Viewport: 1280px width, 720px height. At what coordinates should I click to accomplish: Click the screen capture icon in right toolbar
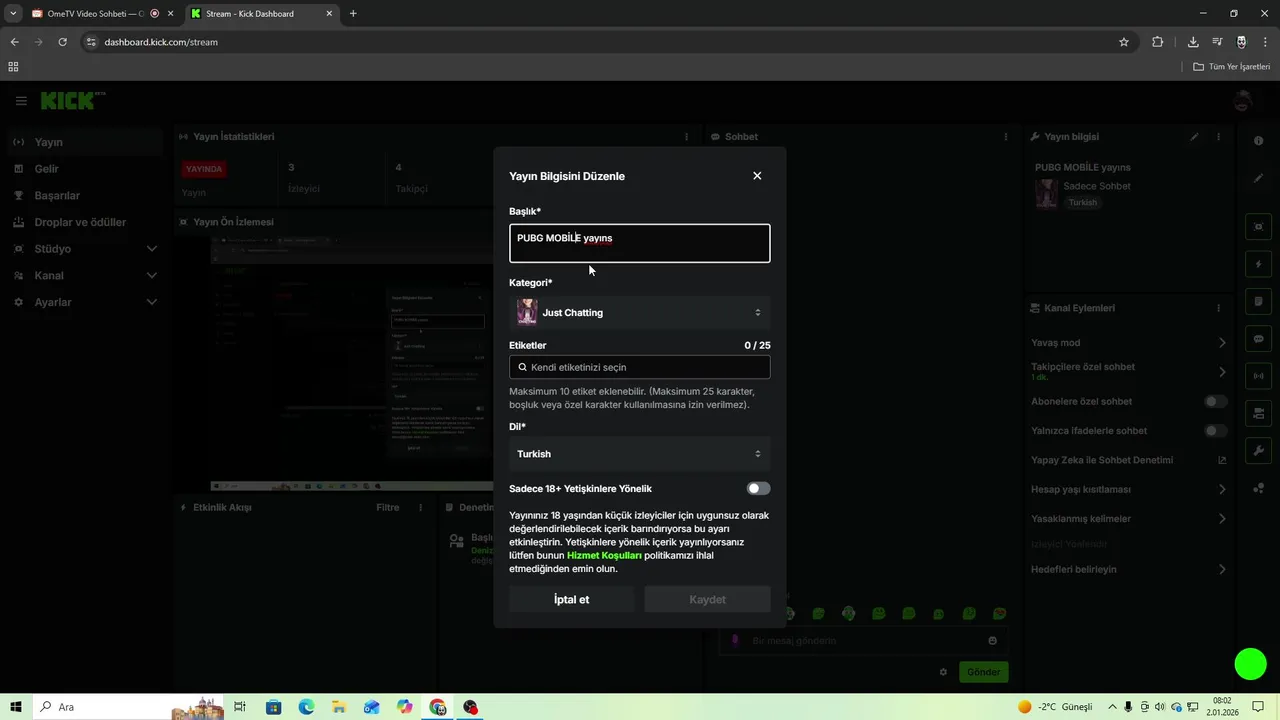(x=1259, y=227)
